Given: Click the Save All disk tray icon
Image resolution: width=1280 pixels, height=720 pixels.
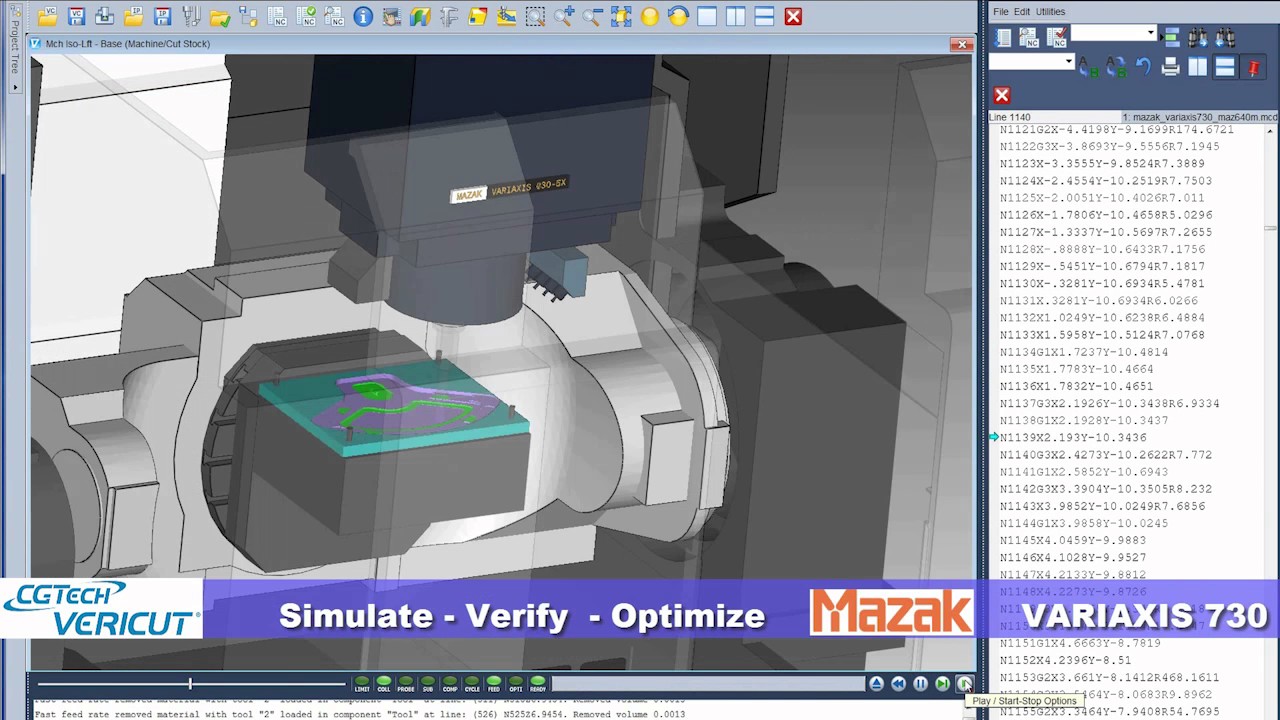Looking at the screenshot, I should [x=105, y=16].
